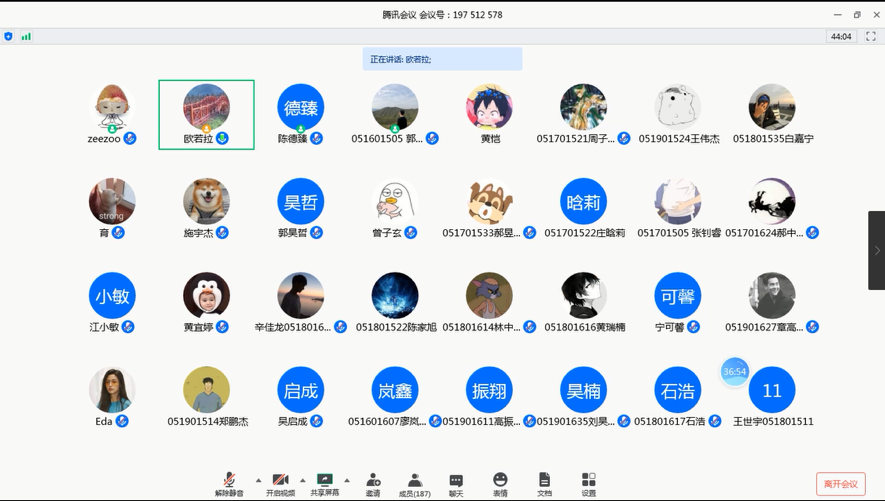Expand audio options arrow beside 解除静音
The height and width of the screenshot is (501, 885).
click(x=258, y=480)
